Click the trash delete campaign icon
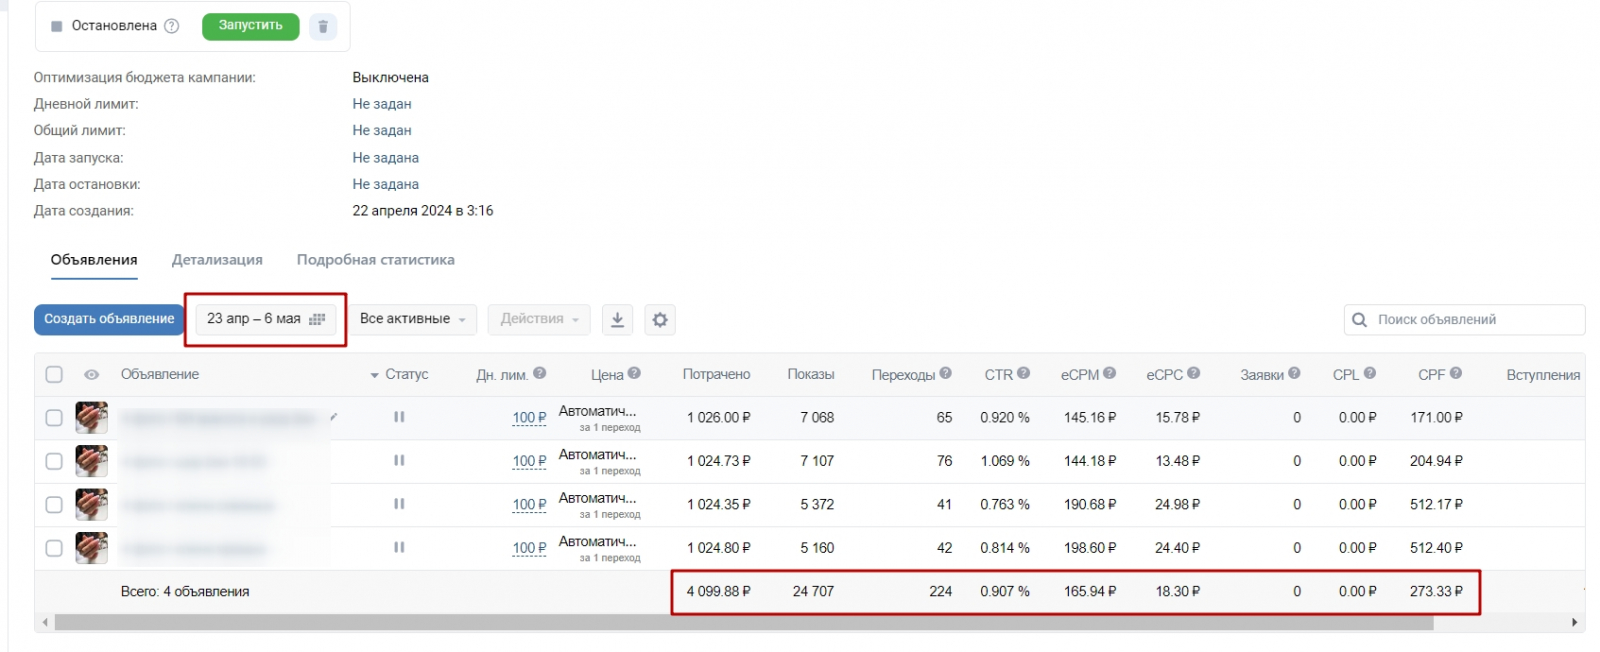The width and height of the screenshot is (1600, 652). pos(322,26)
